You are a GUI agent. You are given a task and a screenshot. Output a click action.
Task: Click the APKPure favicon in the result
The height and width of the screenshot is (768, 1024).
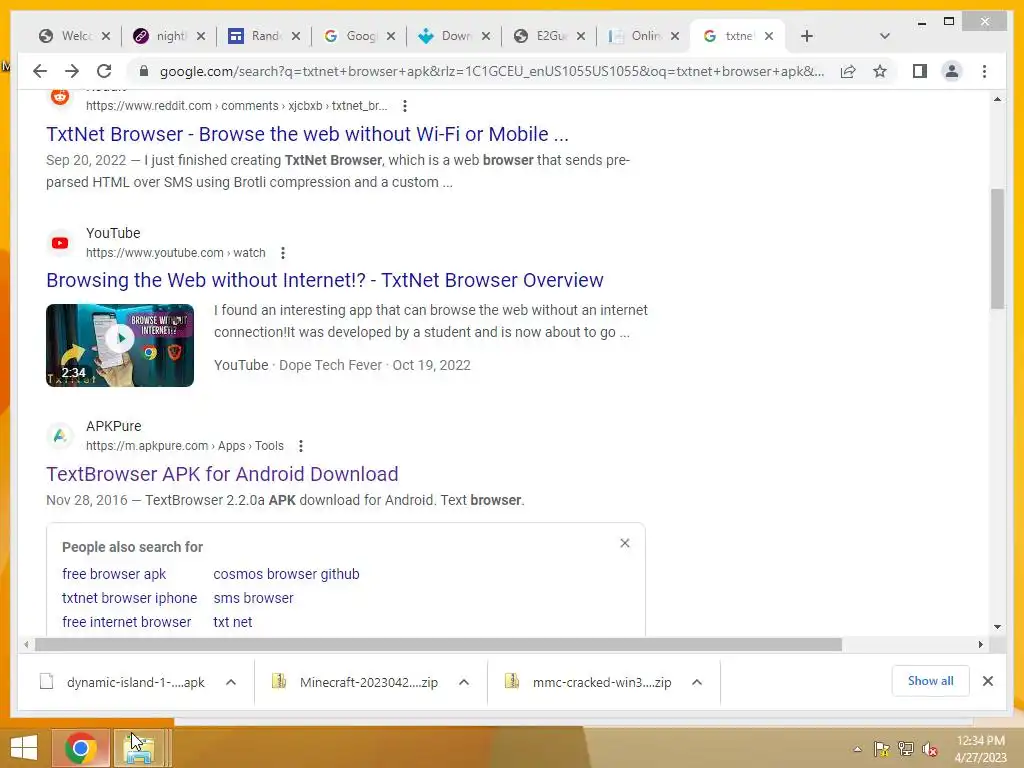(60, 436)
